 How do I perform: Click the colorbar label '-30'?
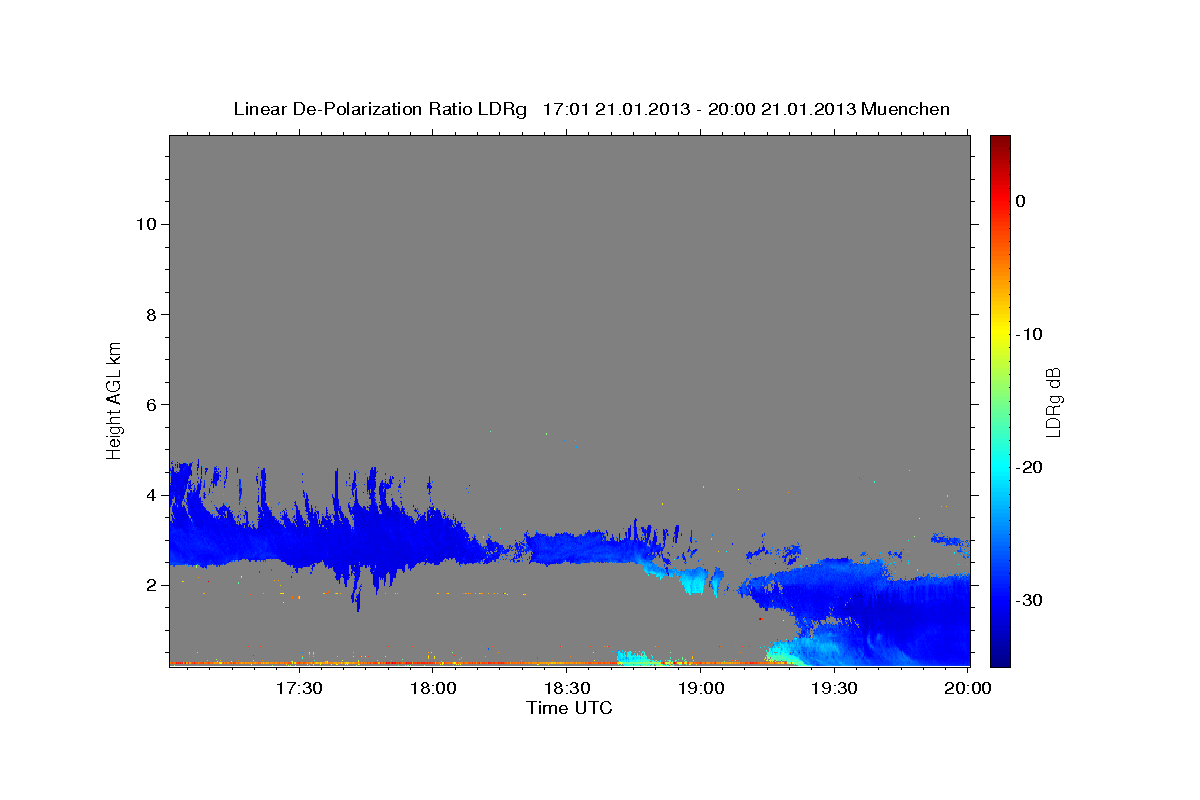pyautogui.click(x=1030, y=600)
